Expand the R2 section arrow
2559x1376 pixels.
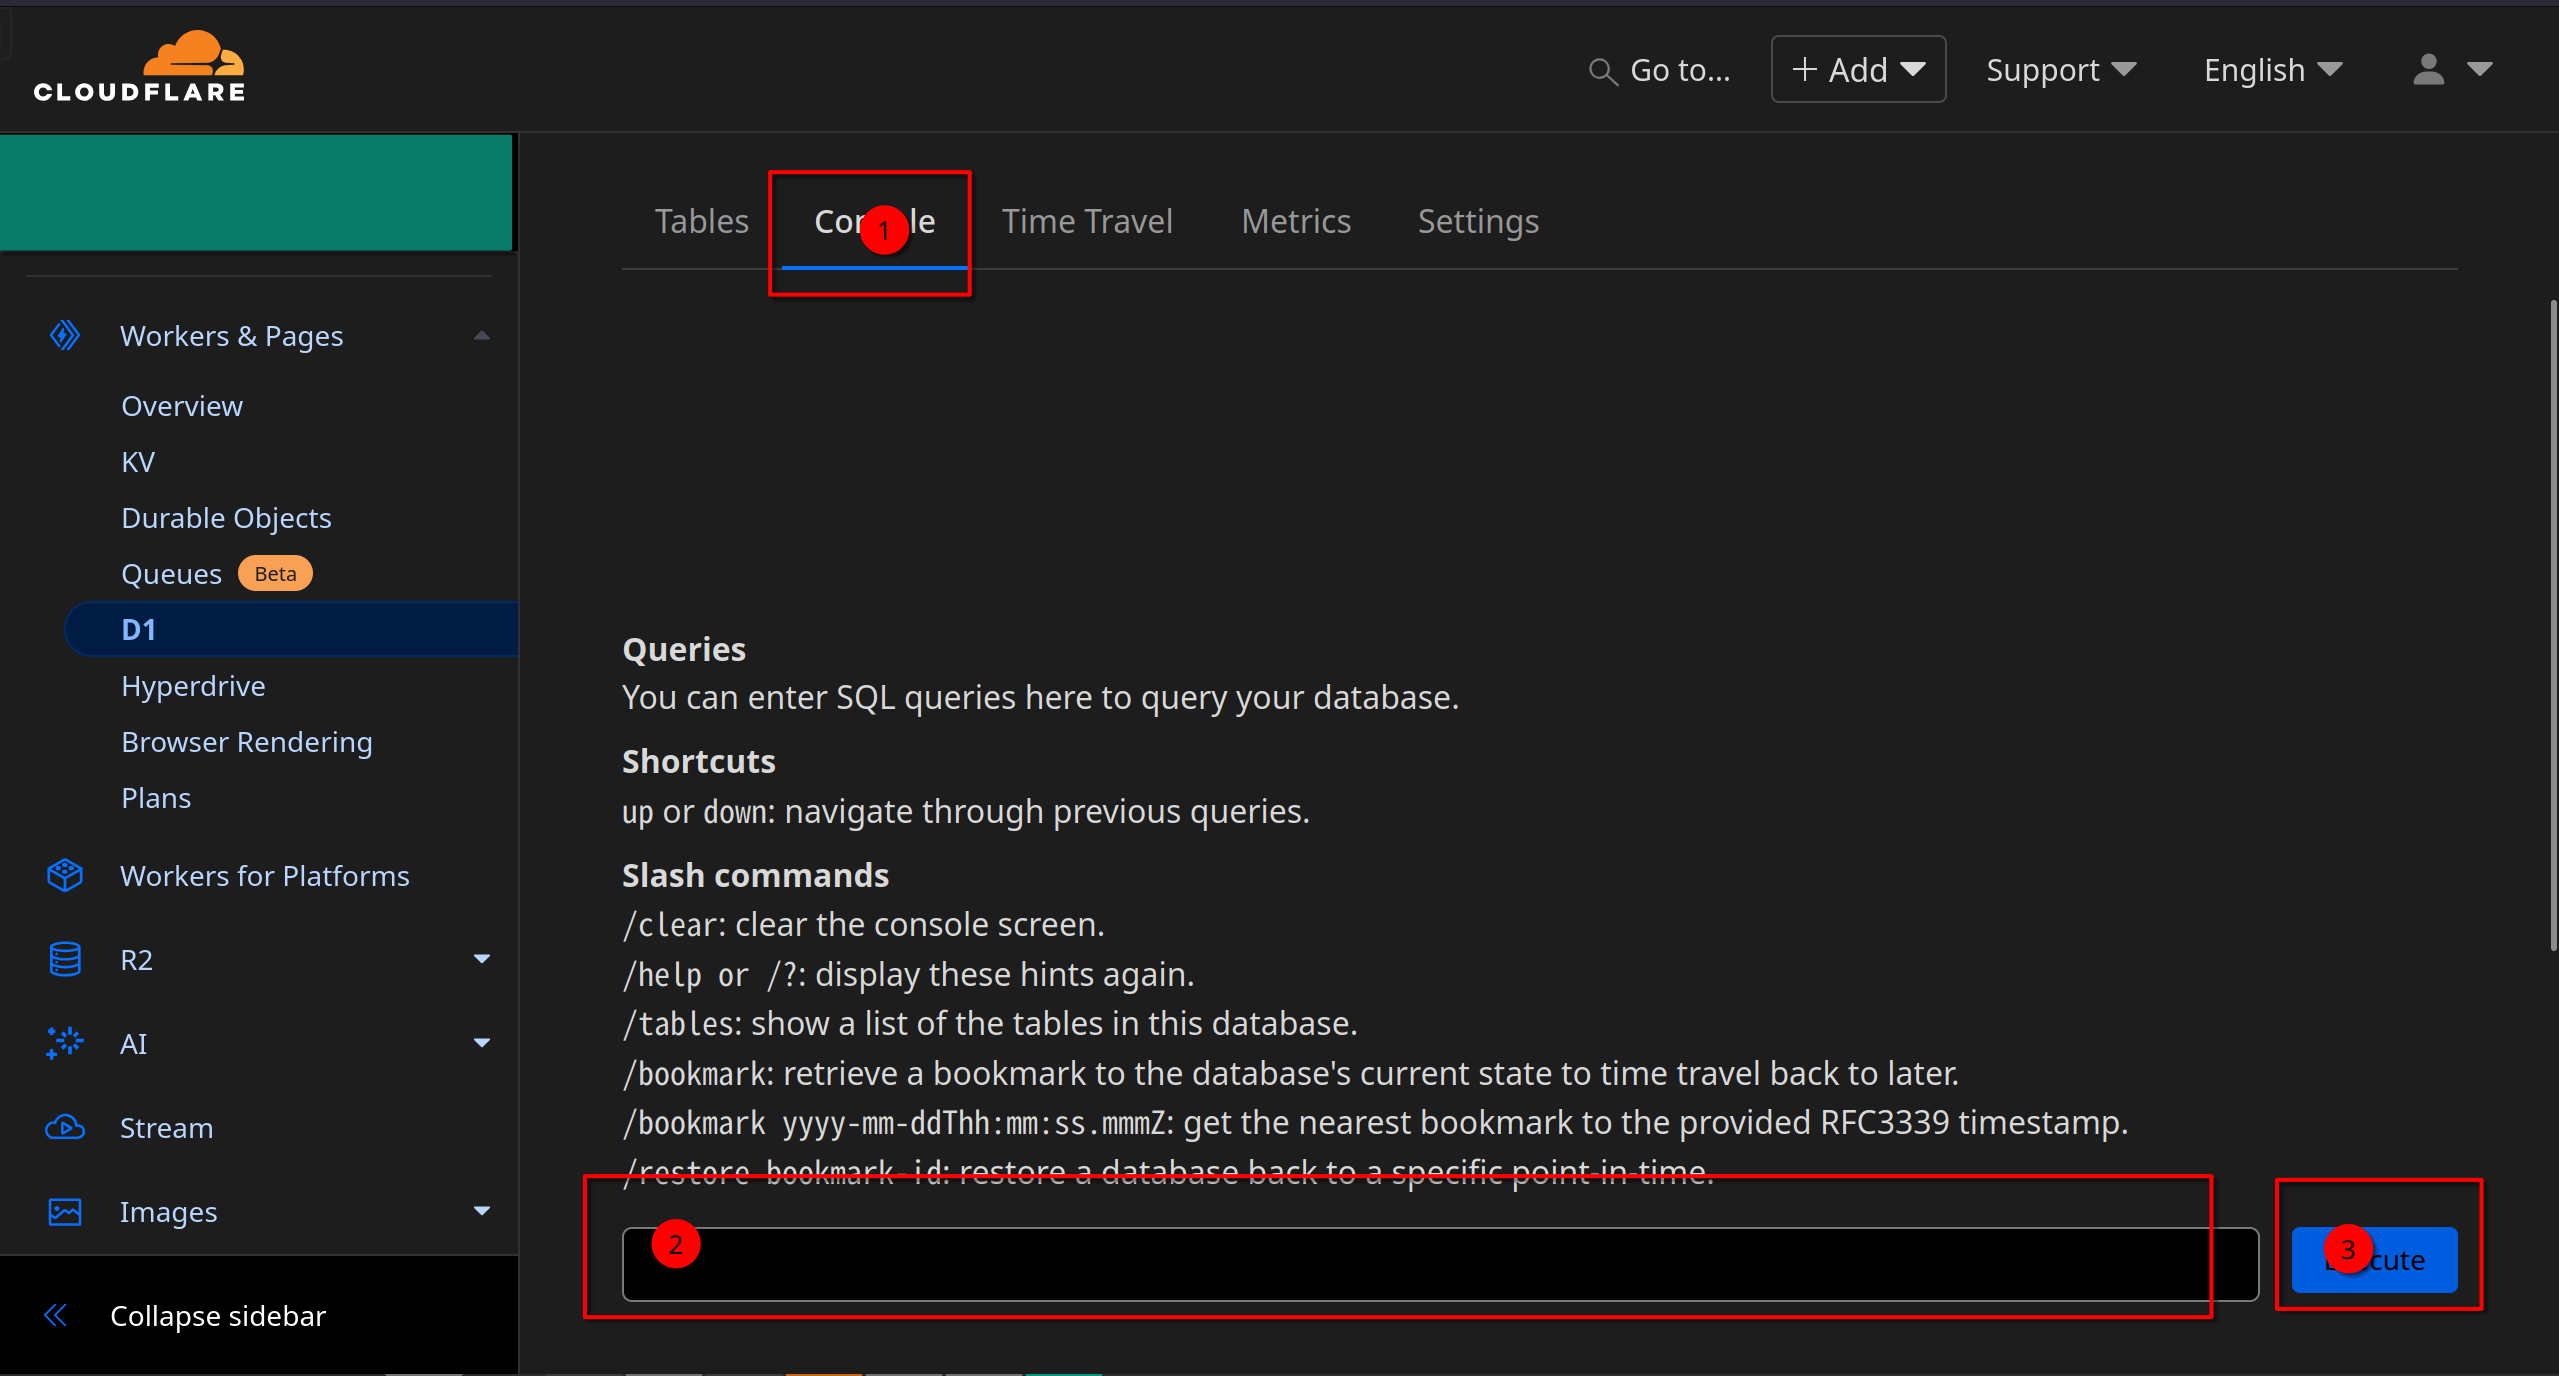[x=482, y=959]
